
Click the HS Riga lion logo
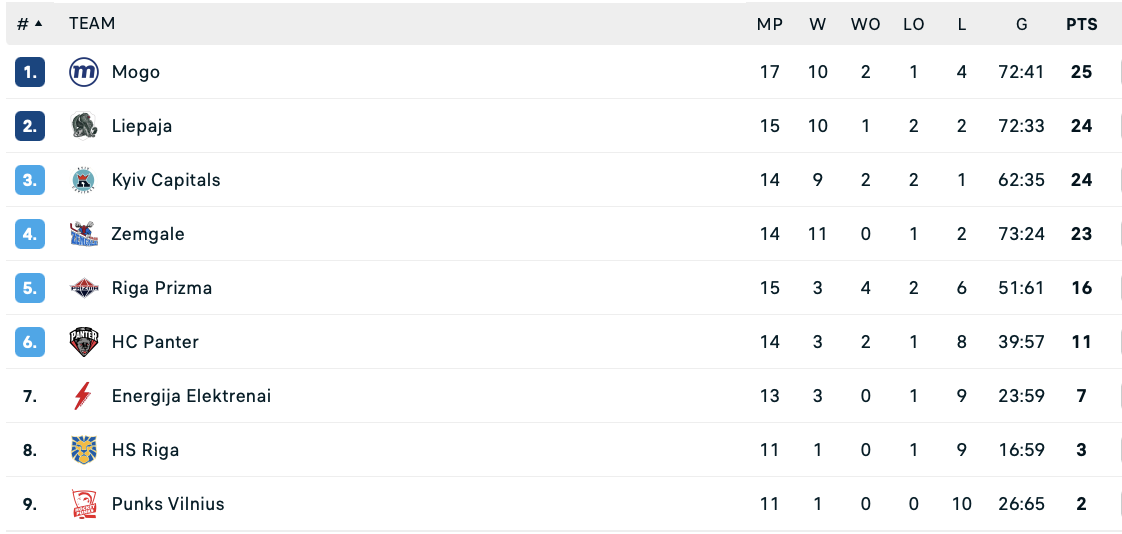pos(84,450)
